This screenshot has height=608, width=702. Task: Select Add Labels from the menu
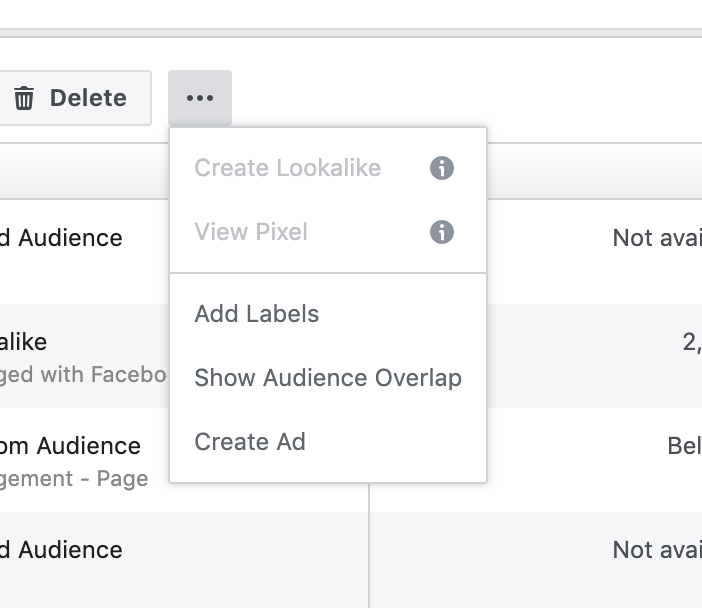(x=257, y=314)
